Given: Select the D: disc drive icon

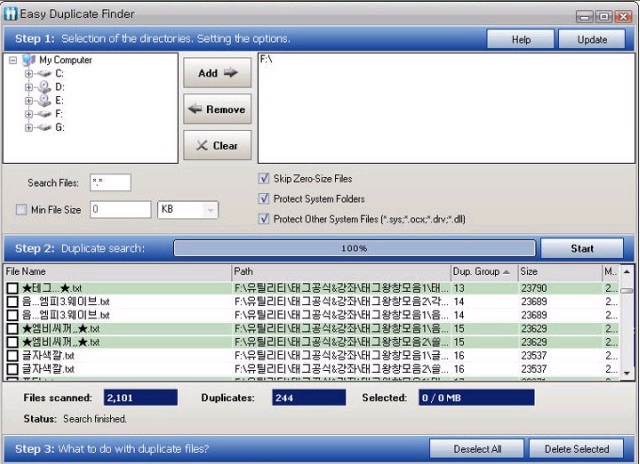Looking at the screenshot, I should (44, 87).
